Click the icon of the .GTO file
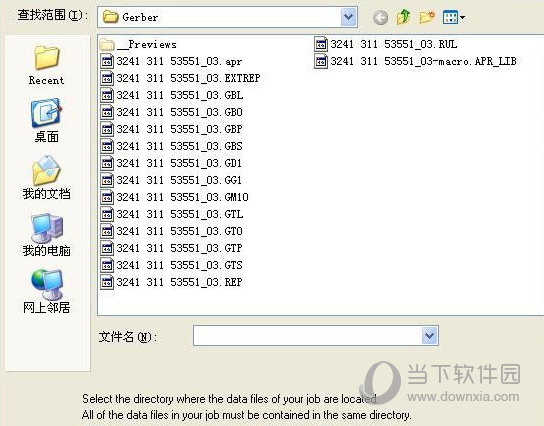 (x=107, y=231)
